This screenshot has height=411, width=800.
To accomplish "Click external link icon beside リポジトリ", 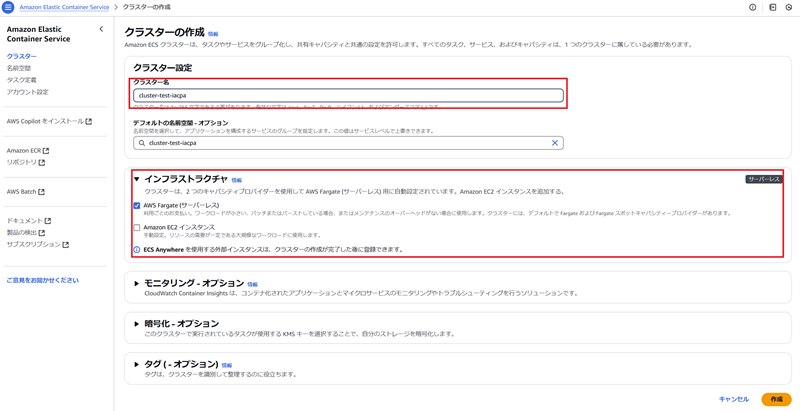I will 42,163.
